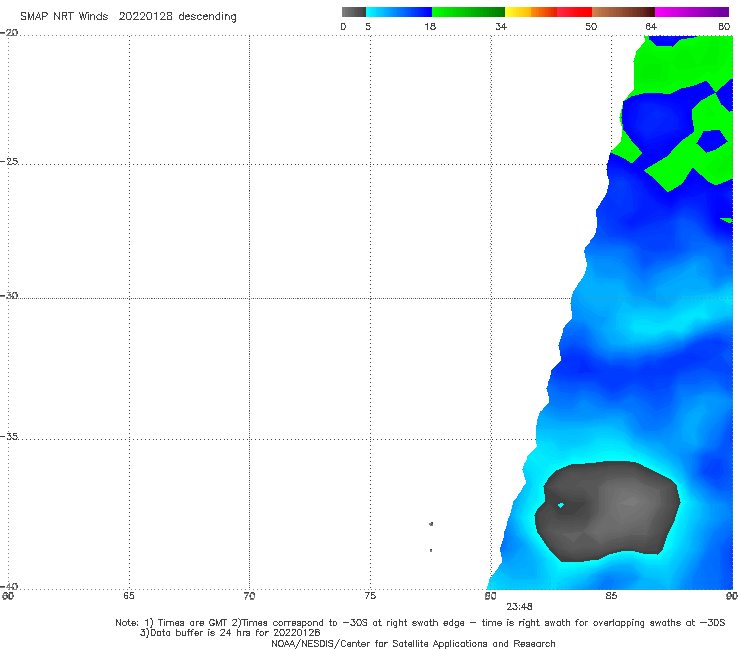Click the latitude label '-35'

coord(9,436)
